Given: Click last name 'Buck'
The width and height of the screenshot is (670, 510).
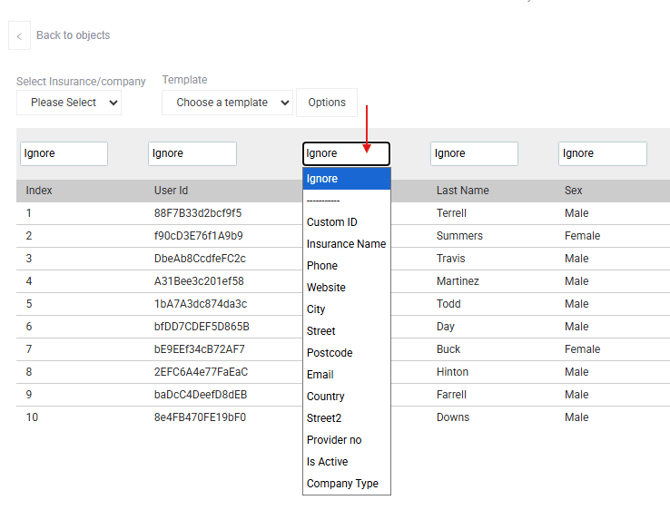Looking at the screenshot, I should pyautogui.click(x=448, y=349).
